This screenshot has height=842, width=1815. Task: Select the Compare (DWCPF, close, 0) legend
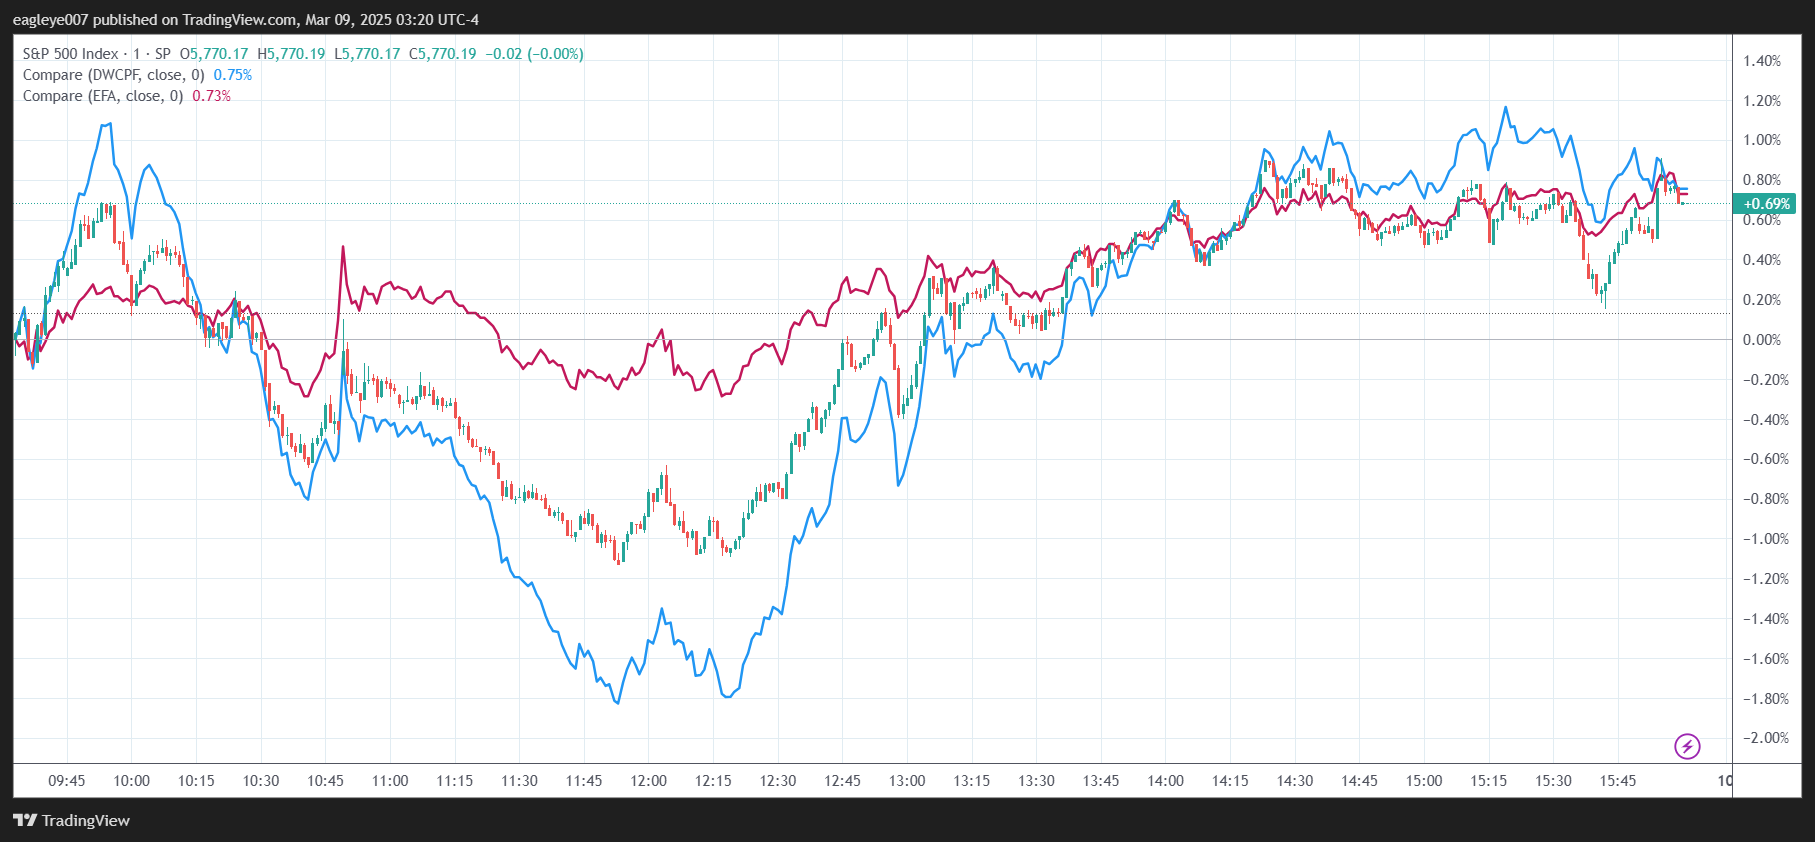click(113, 75)
